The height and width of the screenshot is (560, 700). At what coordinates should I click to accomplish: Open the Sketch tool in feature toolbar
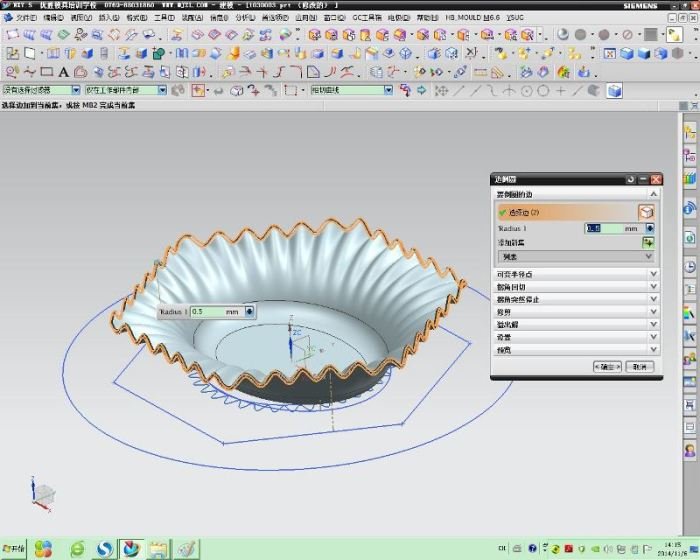pos(12,54)
